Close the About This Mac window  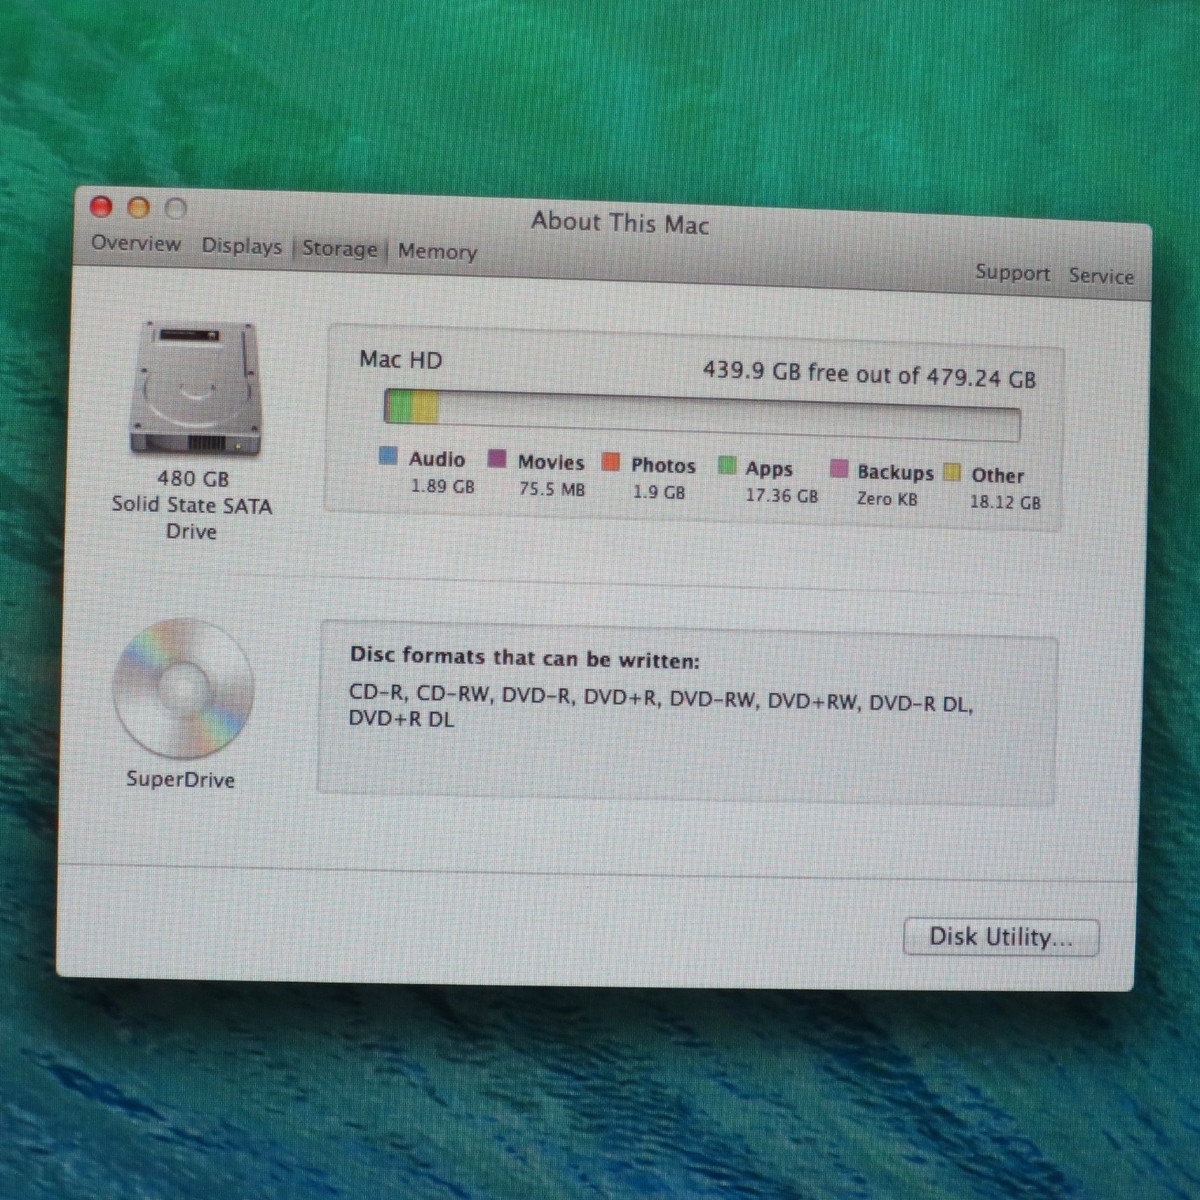pyautogui.click(x=101, y=206)
